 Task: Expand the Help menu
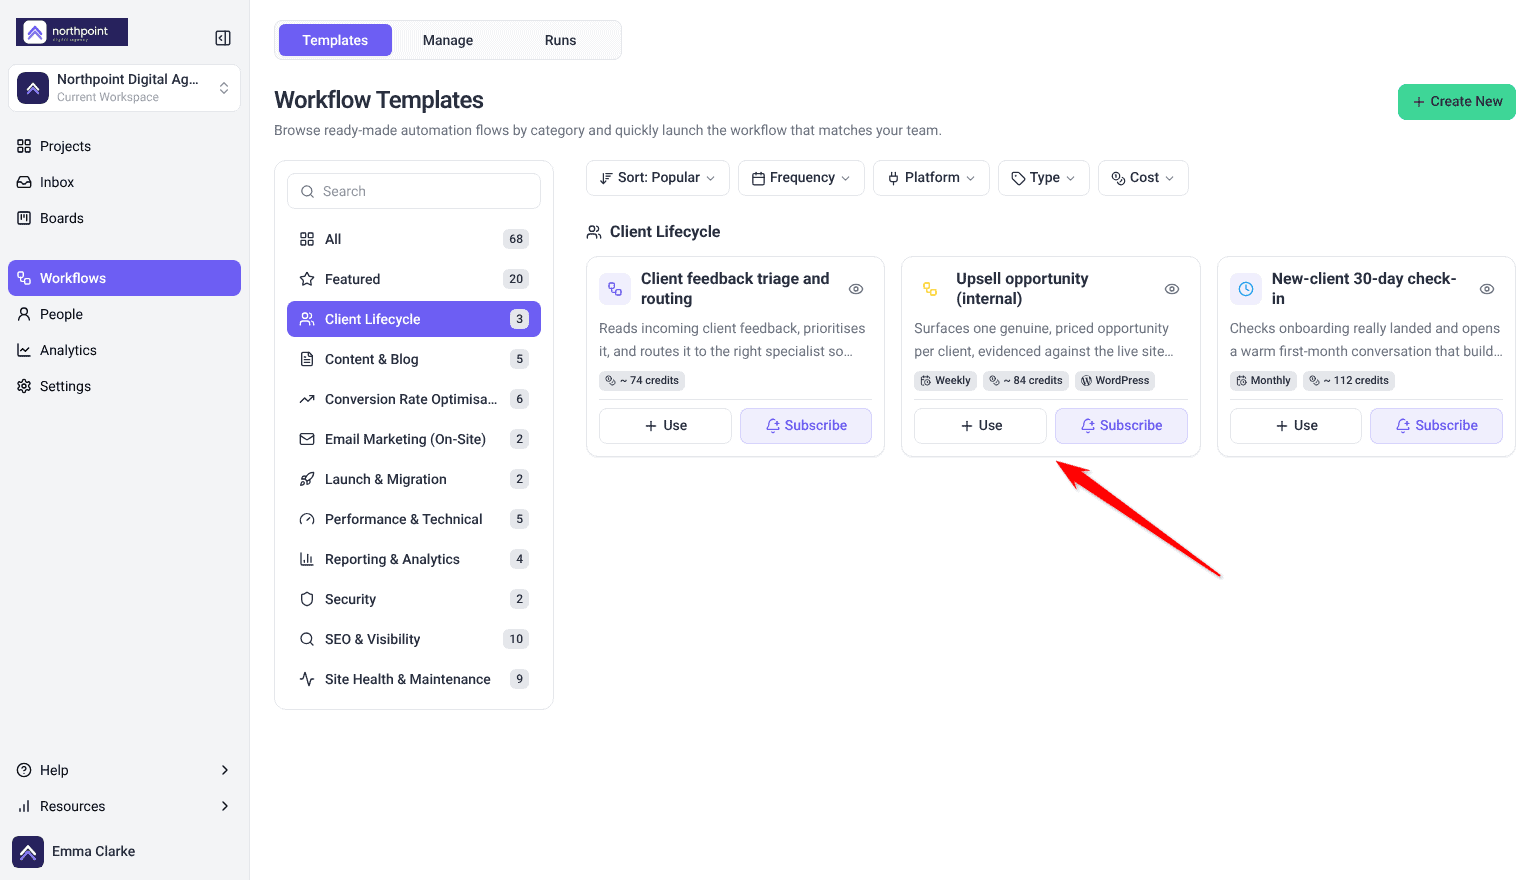(124, 770)
